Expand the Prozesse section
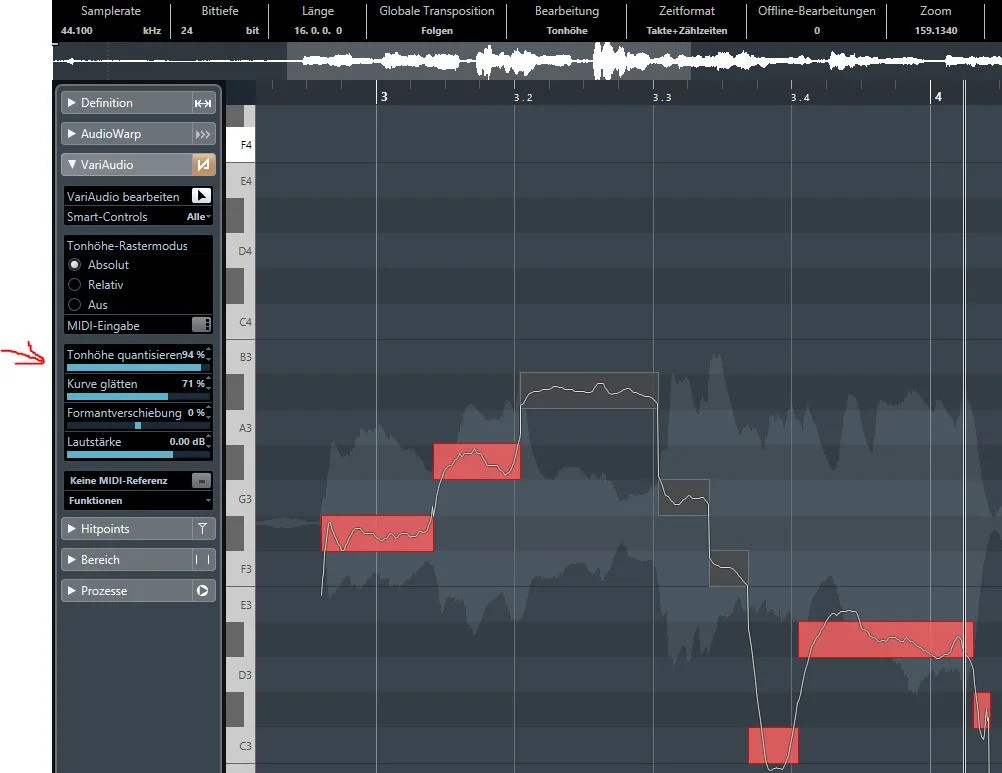This screenshot has width=1002, height=773. (x=72, y=590)
